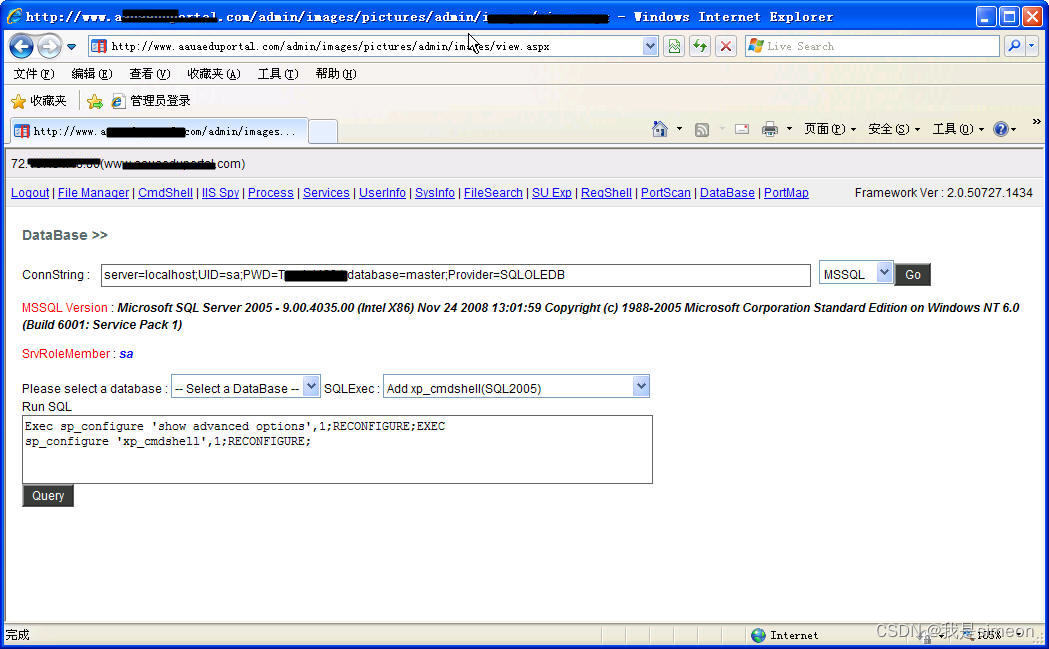This screenshot has height=649, width=1049.
Task: Click the 收藏夹 favorites star button
Action: [39, 101]
